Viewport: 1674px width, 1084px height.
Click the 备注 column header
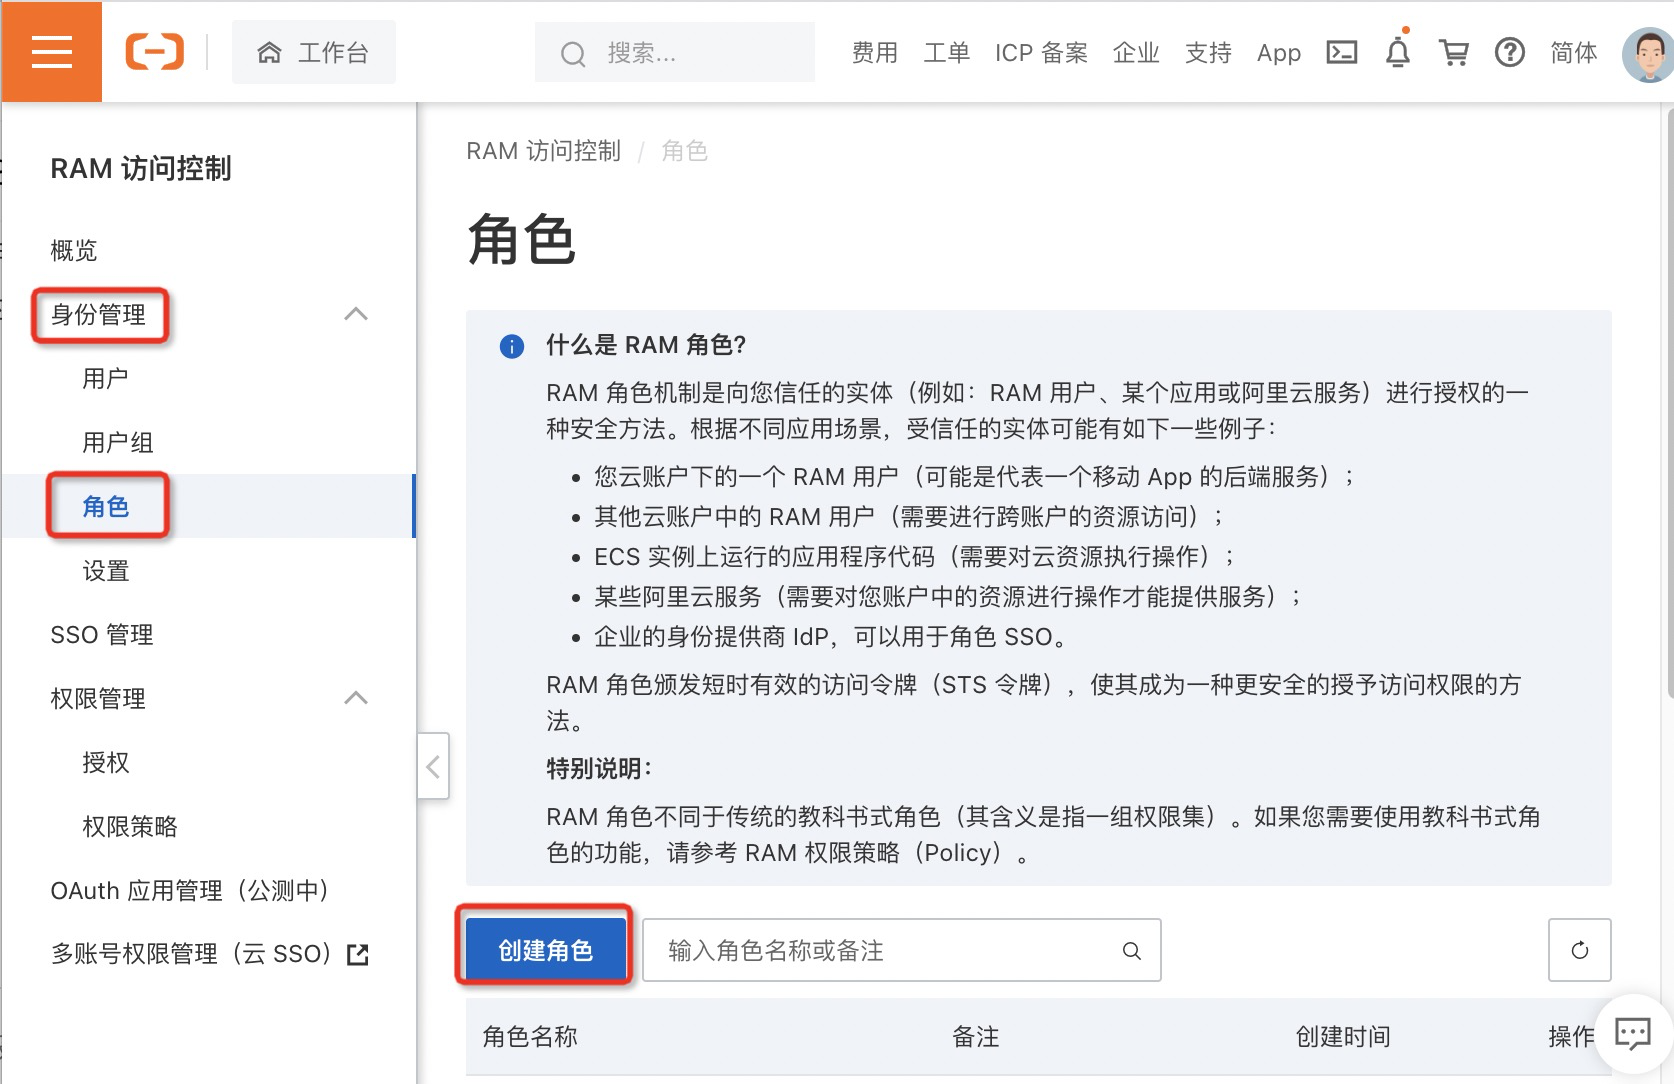pyautogui.click(x=976, y=1037)
